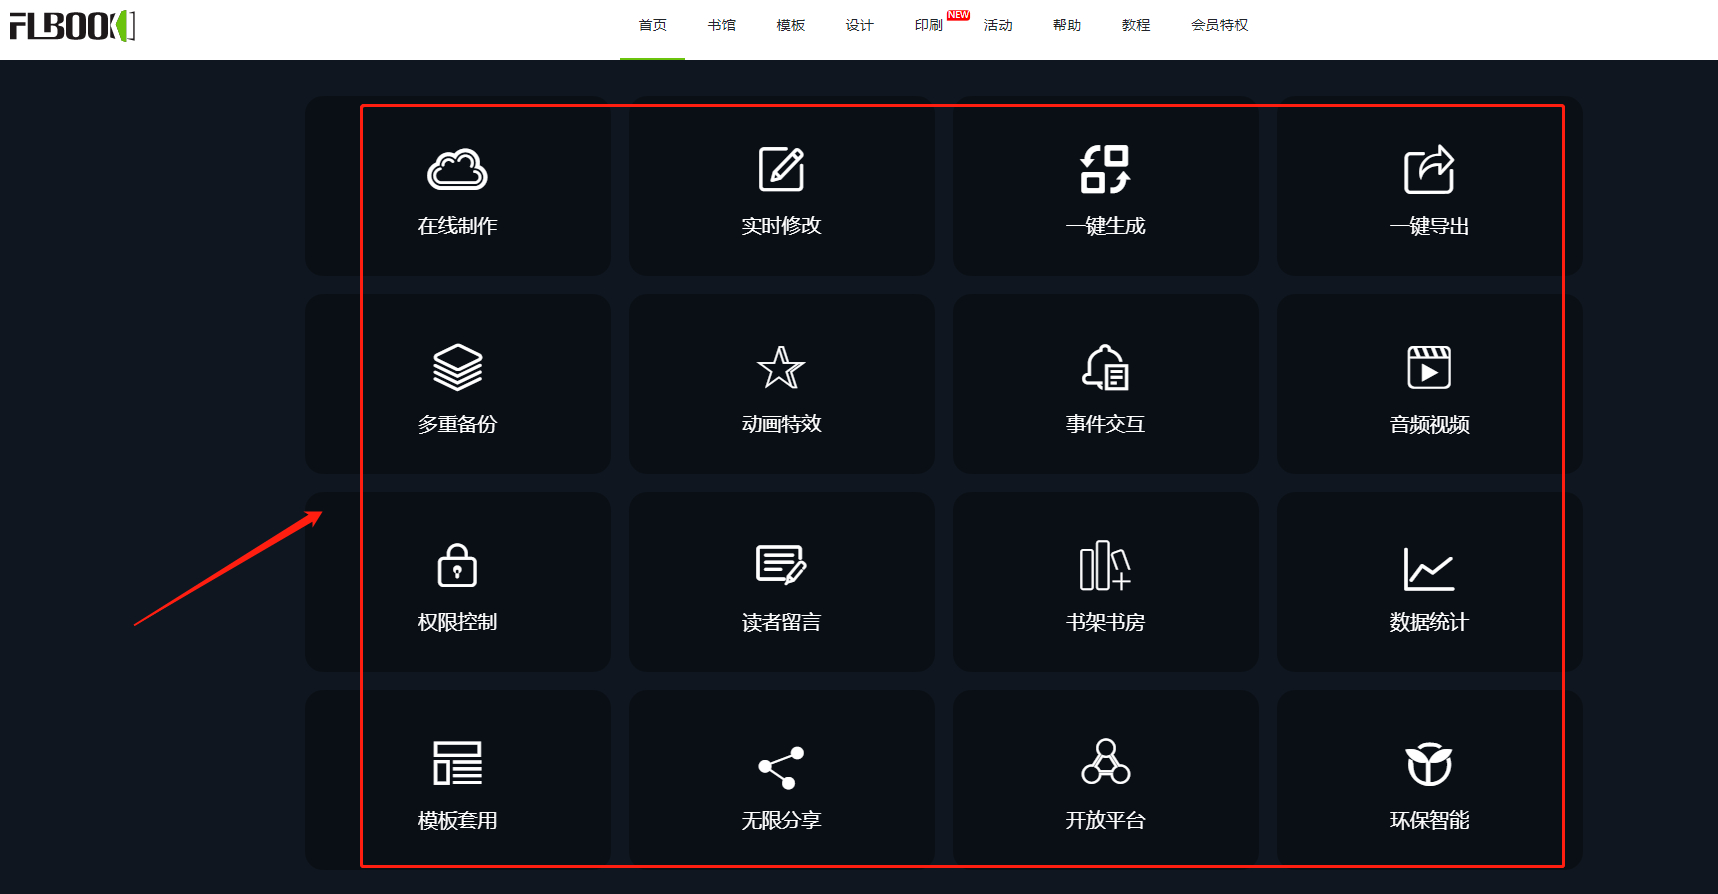Image resolution: width=1718 pixels, height=894 pixels.
Task: Select the 设计 menu item
Action: [x=860, y=25]
